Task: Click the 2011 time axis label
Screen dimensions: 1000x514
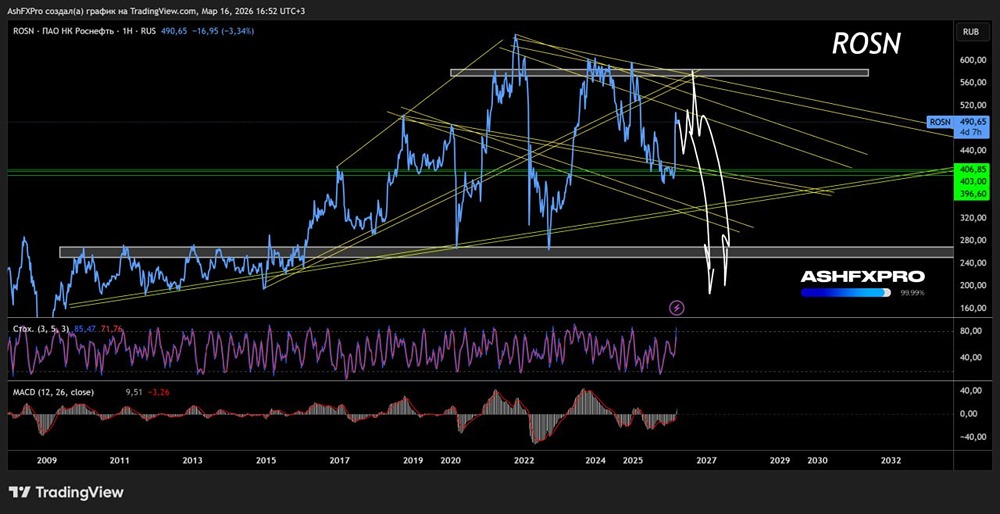Action: point(119,460)
